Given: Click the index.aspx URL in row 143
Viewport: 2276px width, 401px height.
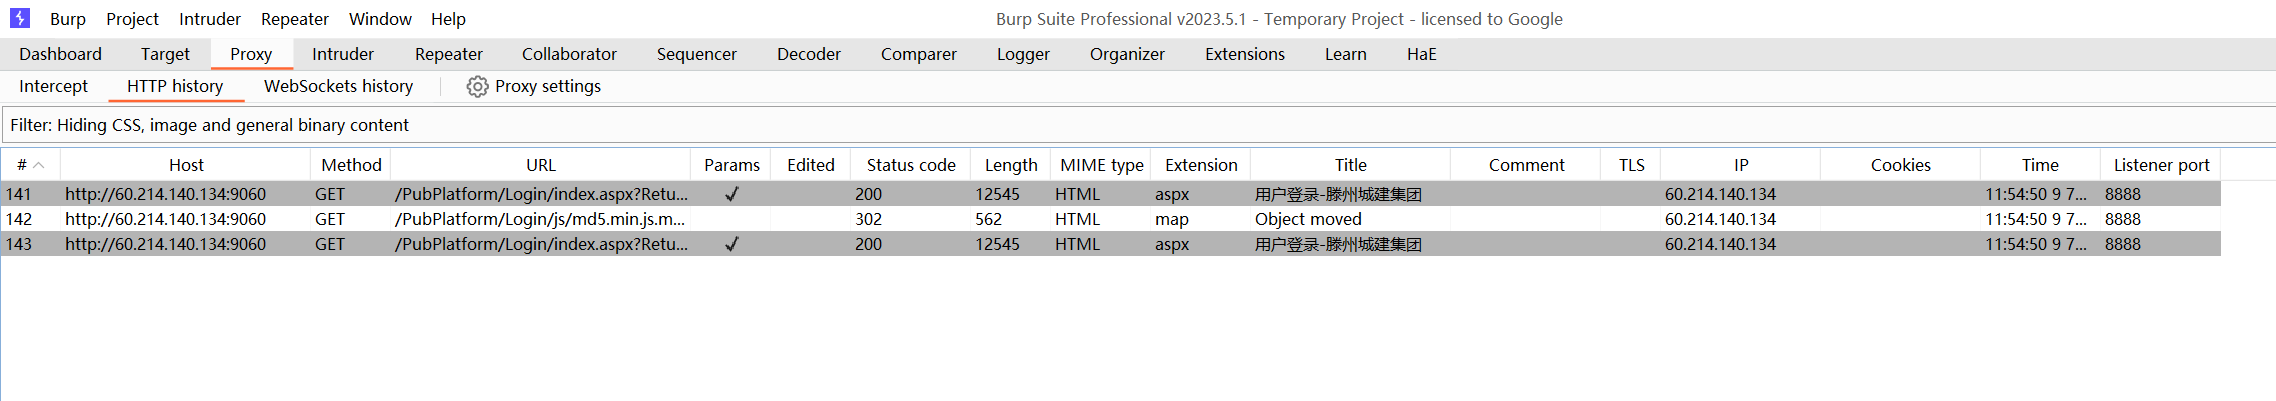Looking at the screenshot, I should click(540, 244).
